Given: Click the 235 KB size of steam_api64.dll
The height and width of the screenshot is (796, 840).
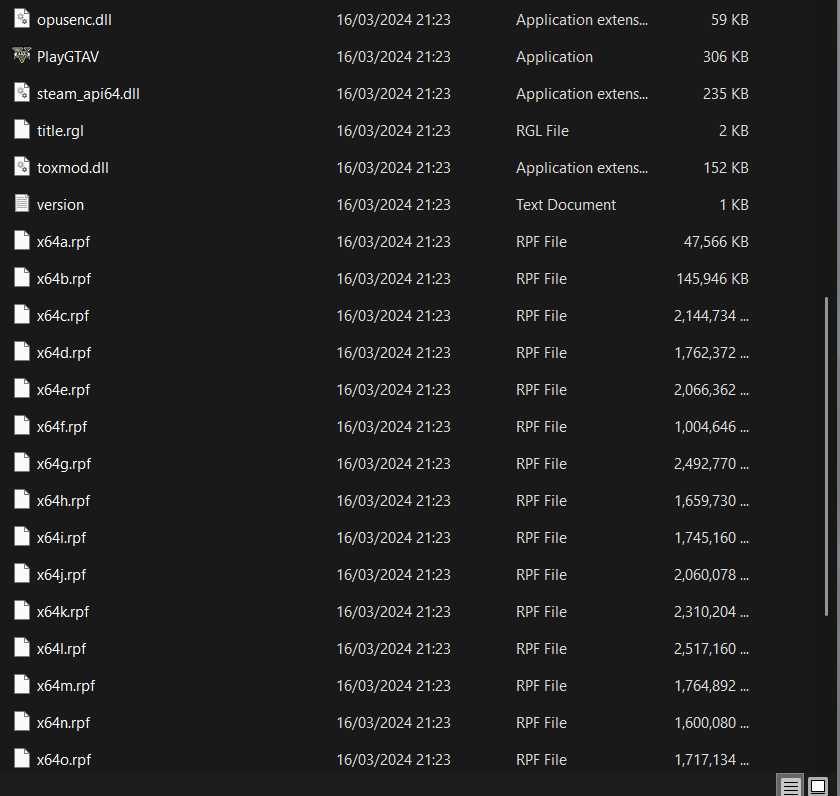Looking at the screenshot, I should (x=725, y=94).
